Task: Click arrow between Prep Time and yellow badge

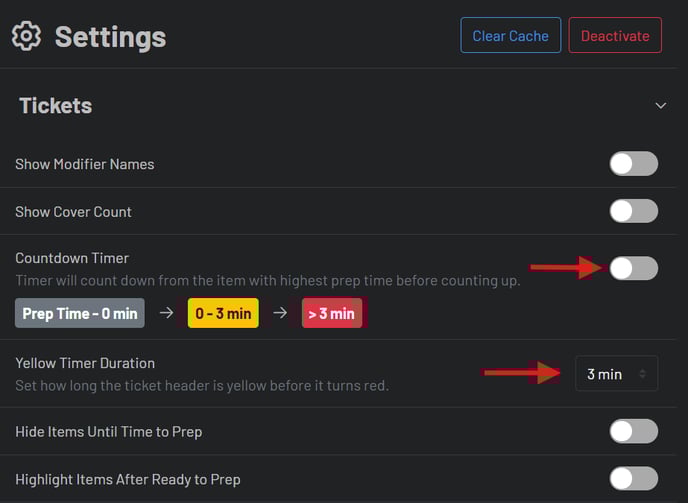Action: (166, 314)
